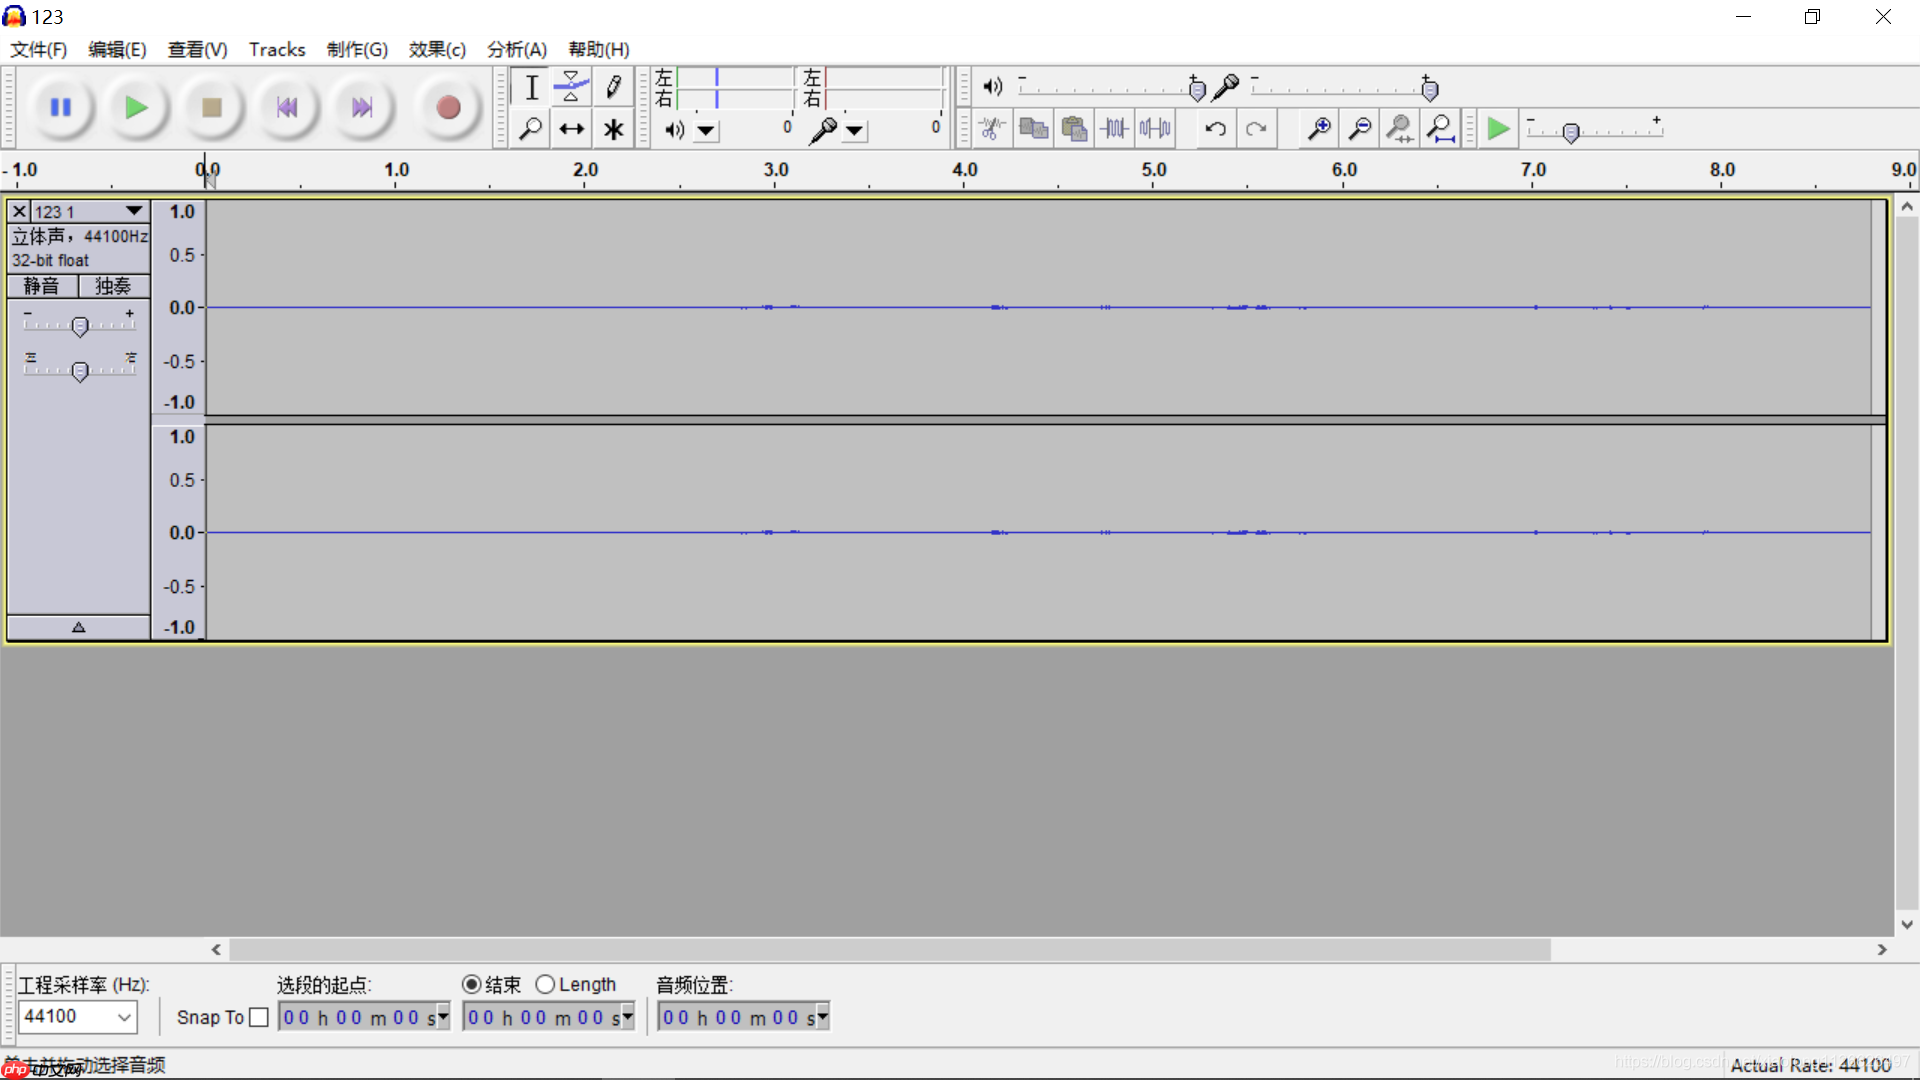This screenshot has width=1920, height=1080.
Task: Click the Trim audio icon
Action: coord(1114,128)
